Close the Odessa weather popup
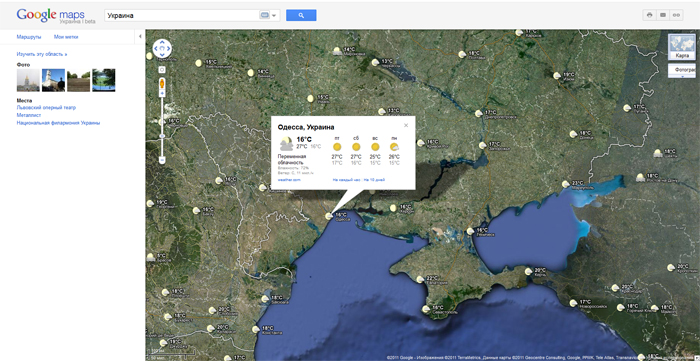This screenshot has width=700, height=361. pyautogui.click(x=406, y=125)
